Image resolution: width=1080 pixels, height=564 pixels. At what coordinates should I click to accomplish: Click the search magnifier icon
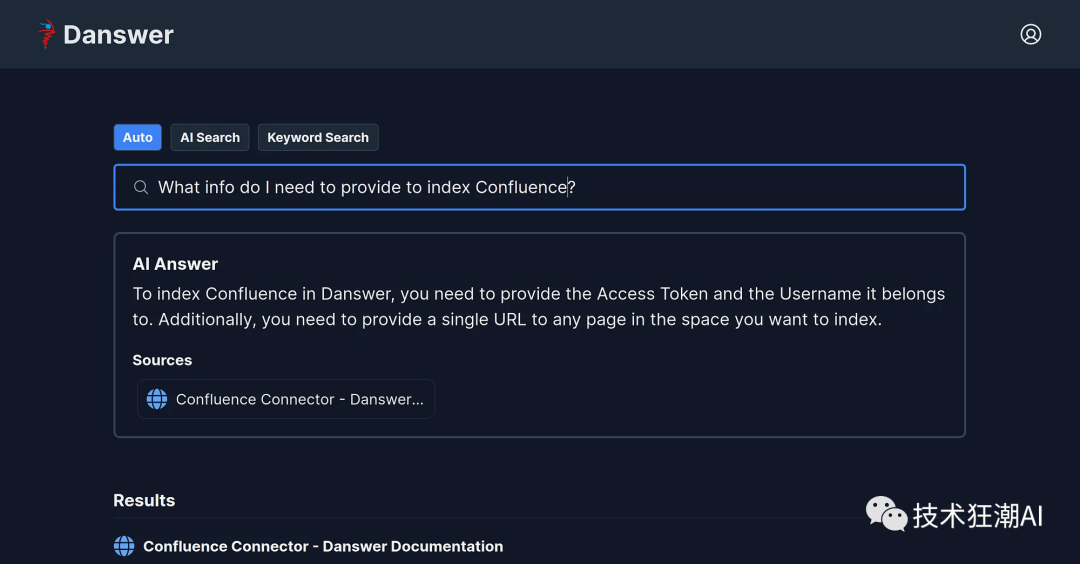tap(141, 187)
